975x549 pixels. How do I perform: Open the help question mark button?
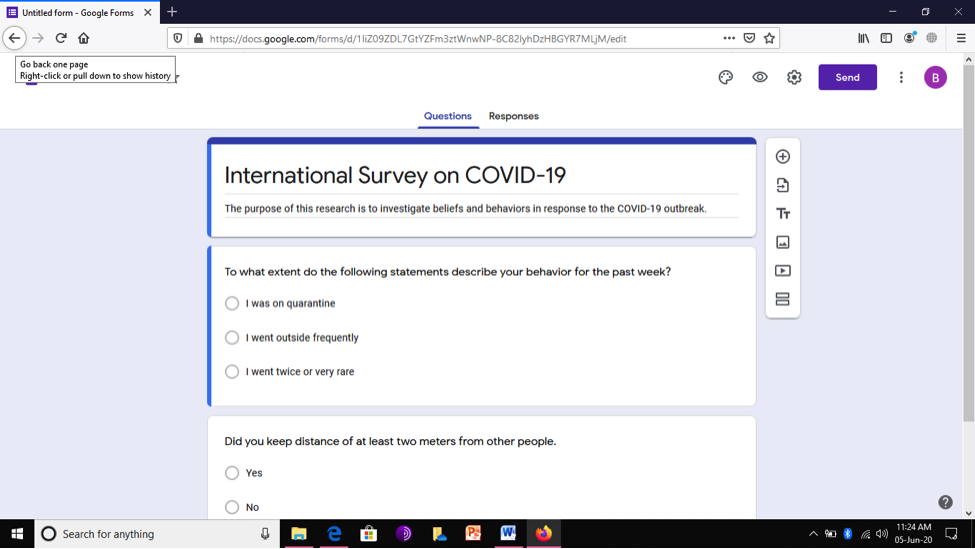tap(945, 502)
